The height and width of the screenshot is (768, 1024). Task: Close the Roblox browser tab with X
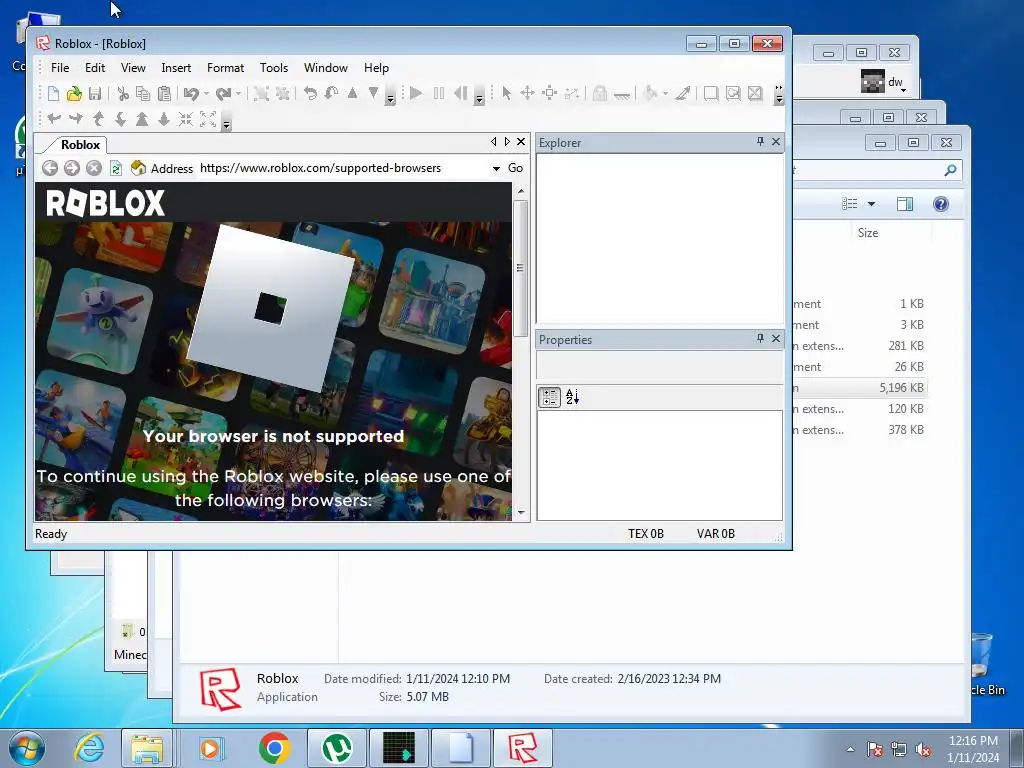tap(521, 142)
